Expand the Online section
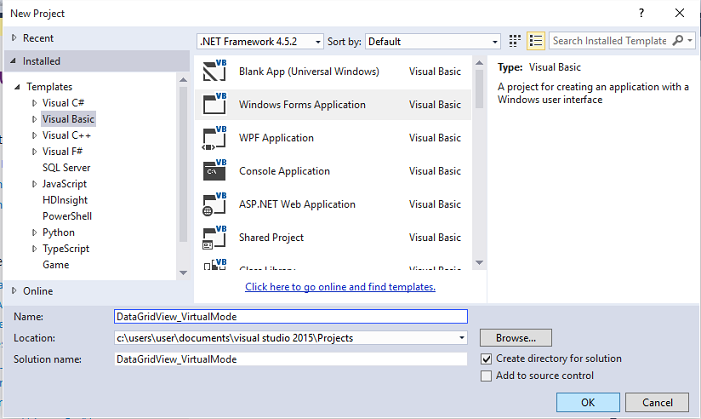The image size is (701, 419). 14,291
